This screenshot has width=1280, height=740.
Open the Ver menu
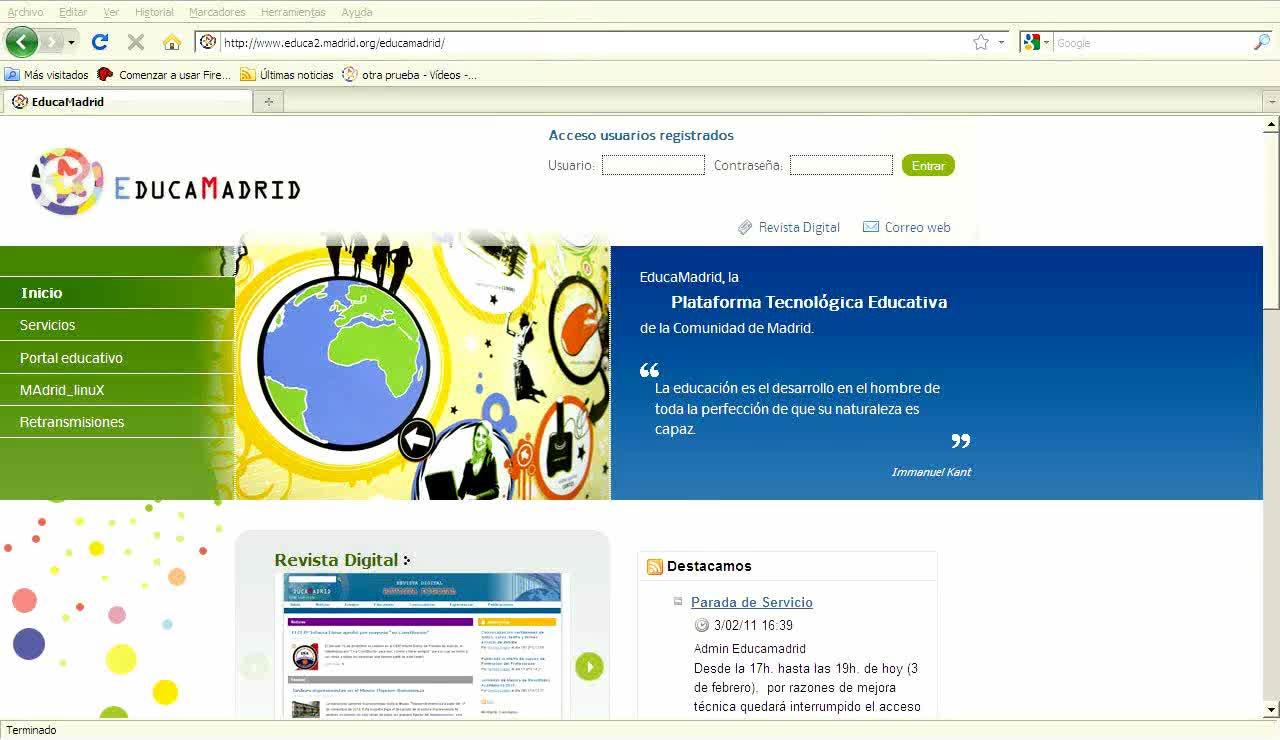click(x=111, y=12)
